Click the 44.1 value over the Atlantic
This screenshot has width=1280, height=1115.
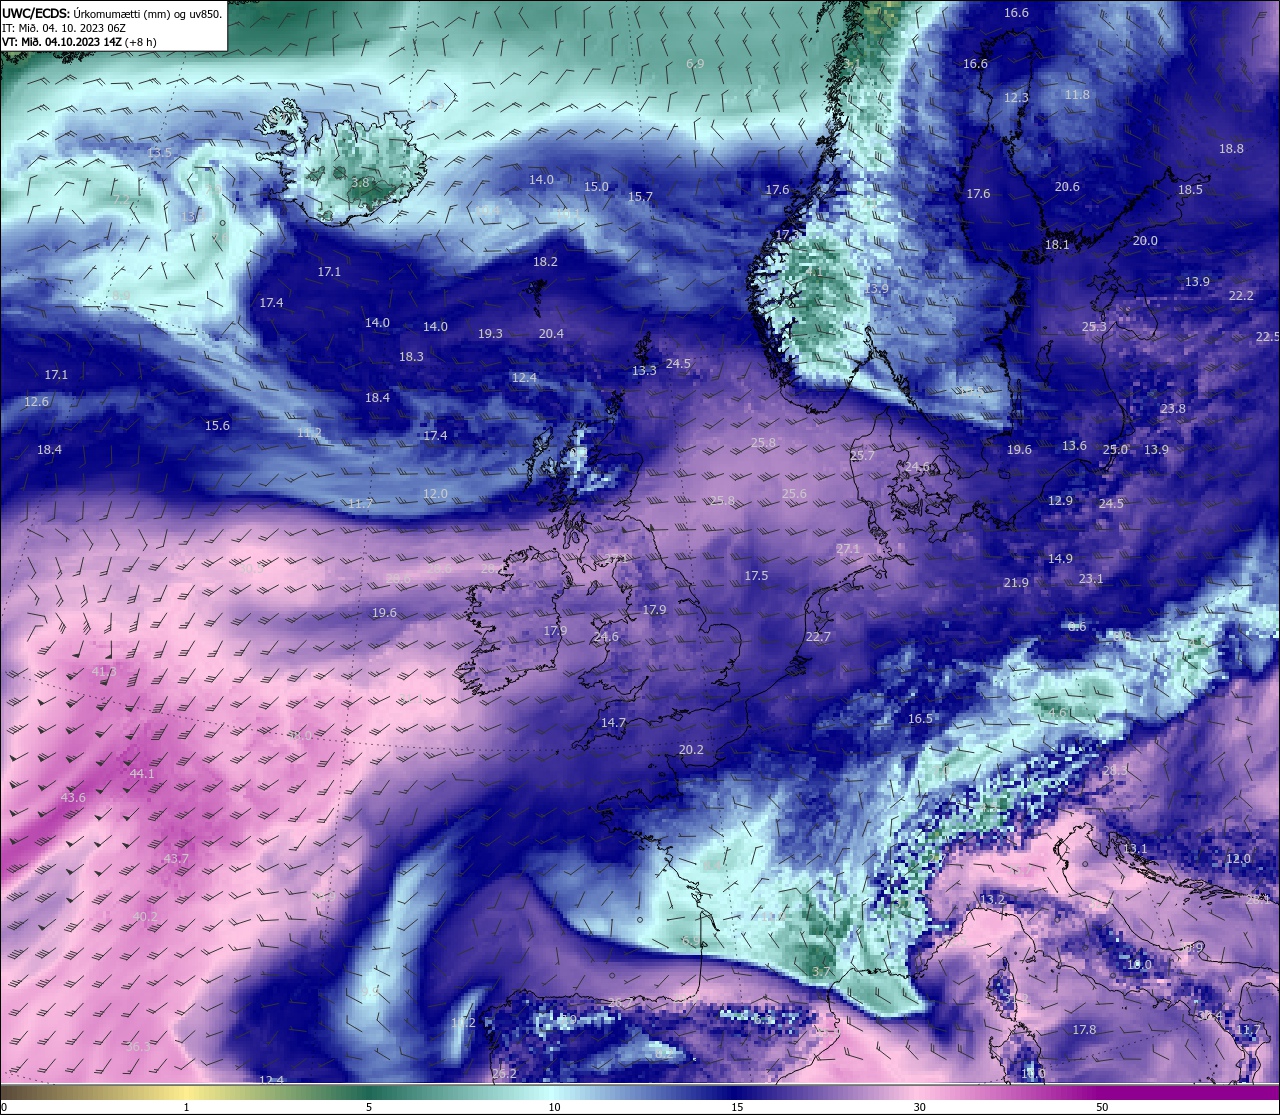point(142,774)
